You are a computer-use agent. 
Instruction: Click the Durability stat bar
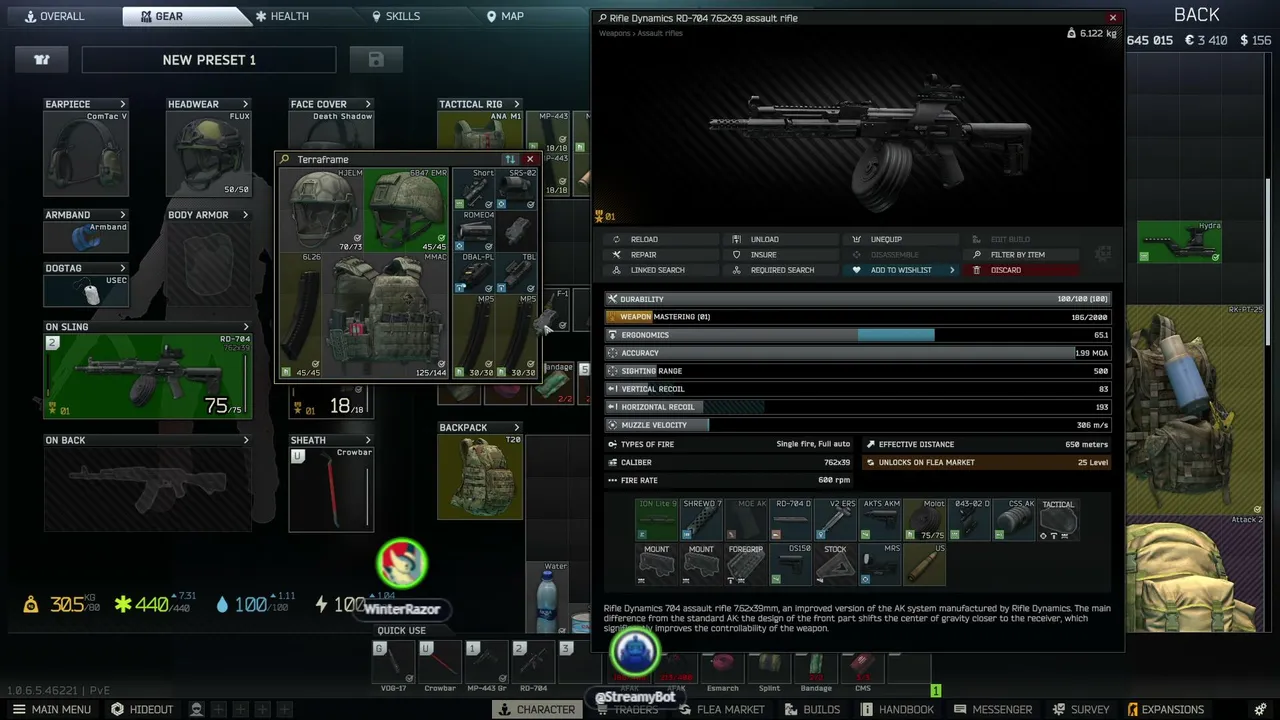coord(858,299)
